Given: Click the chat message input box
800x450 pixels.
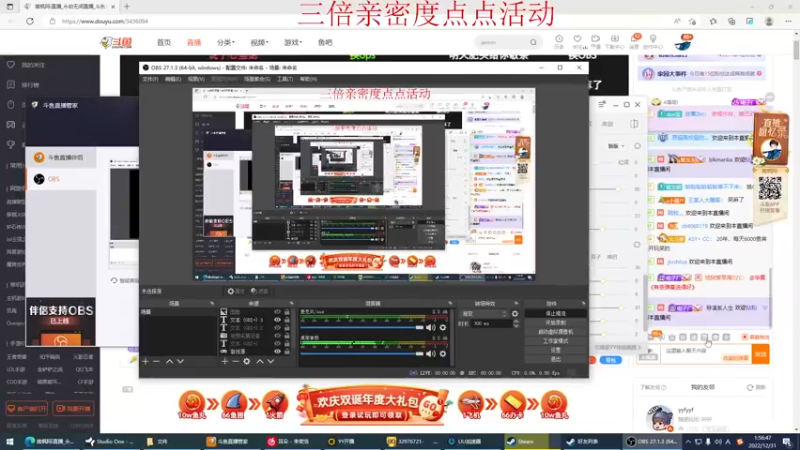Looking at the screenshot, I should [x=706, y=354].
